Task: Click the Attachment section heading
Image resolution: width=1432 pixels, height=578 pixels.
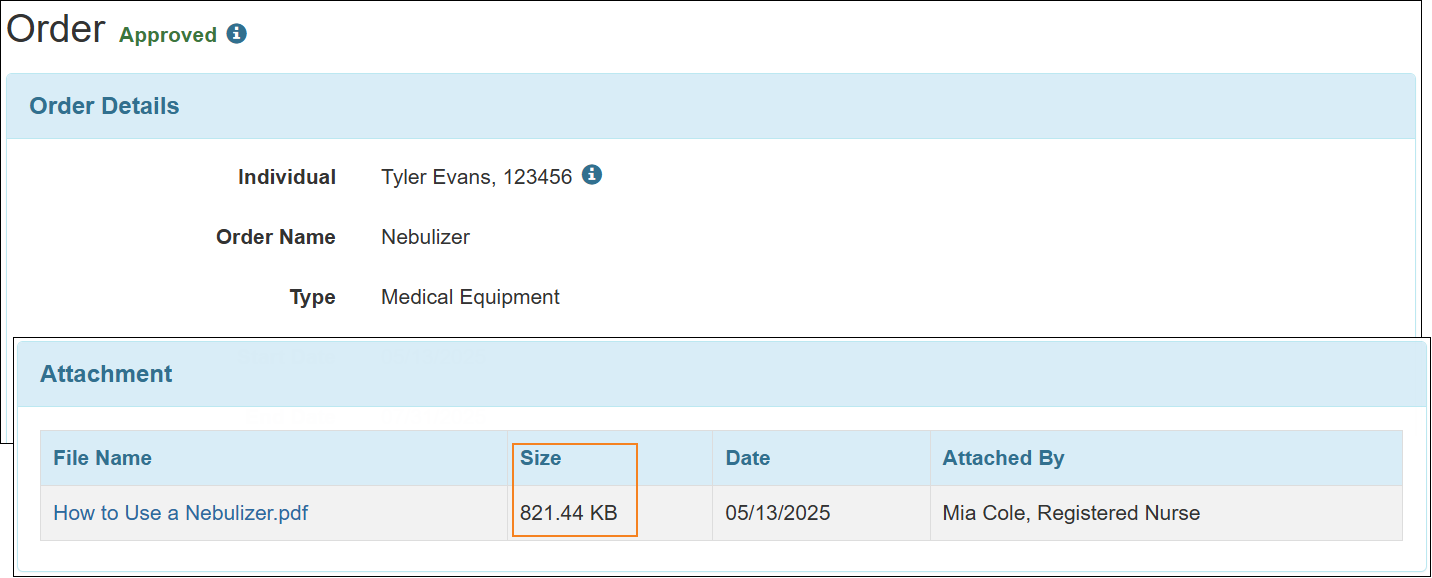Action: pyautogui.click(x=106, y=374)
